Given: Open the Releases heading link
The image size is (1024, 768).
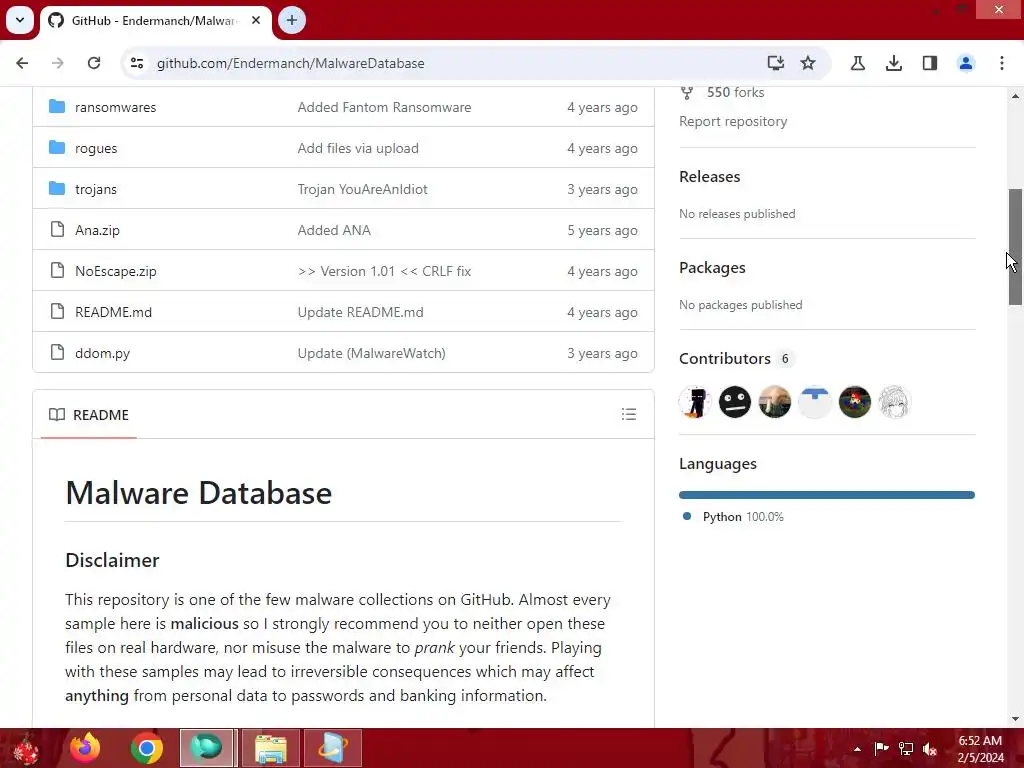Looking at the screenshot, I should (709, 177).
